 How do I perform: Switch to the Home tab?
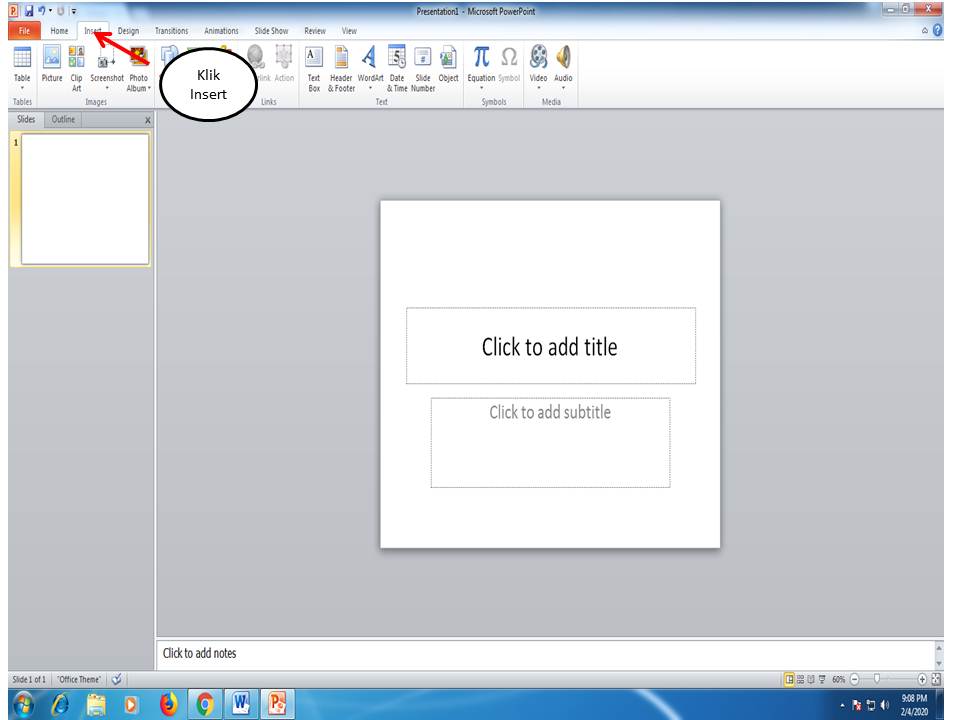click(x=59, y=31)
